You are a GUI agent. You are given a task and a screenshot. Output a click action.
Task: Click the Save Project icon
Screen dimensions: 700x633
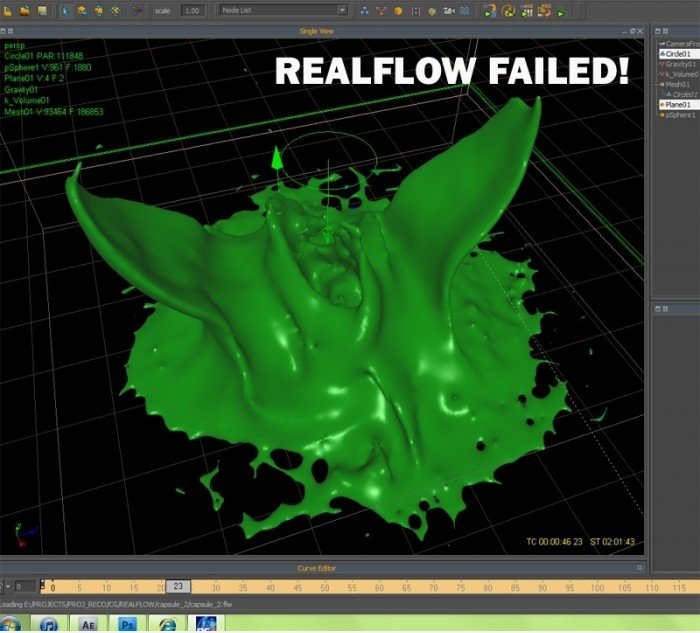coord(42,10)
